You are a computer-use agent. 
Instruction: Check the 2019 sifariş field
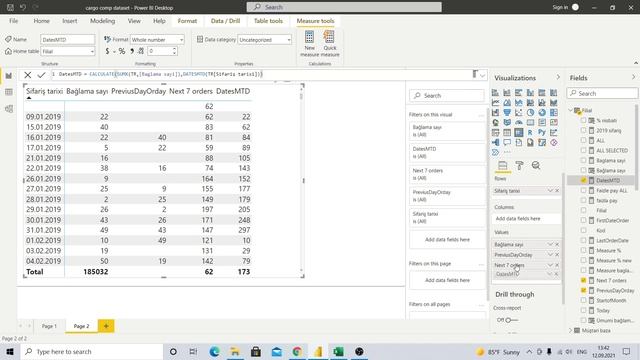click(583, 130)
